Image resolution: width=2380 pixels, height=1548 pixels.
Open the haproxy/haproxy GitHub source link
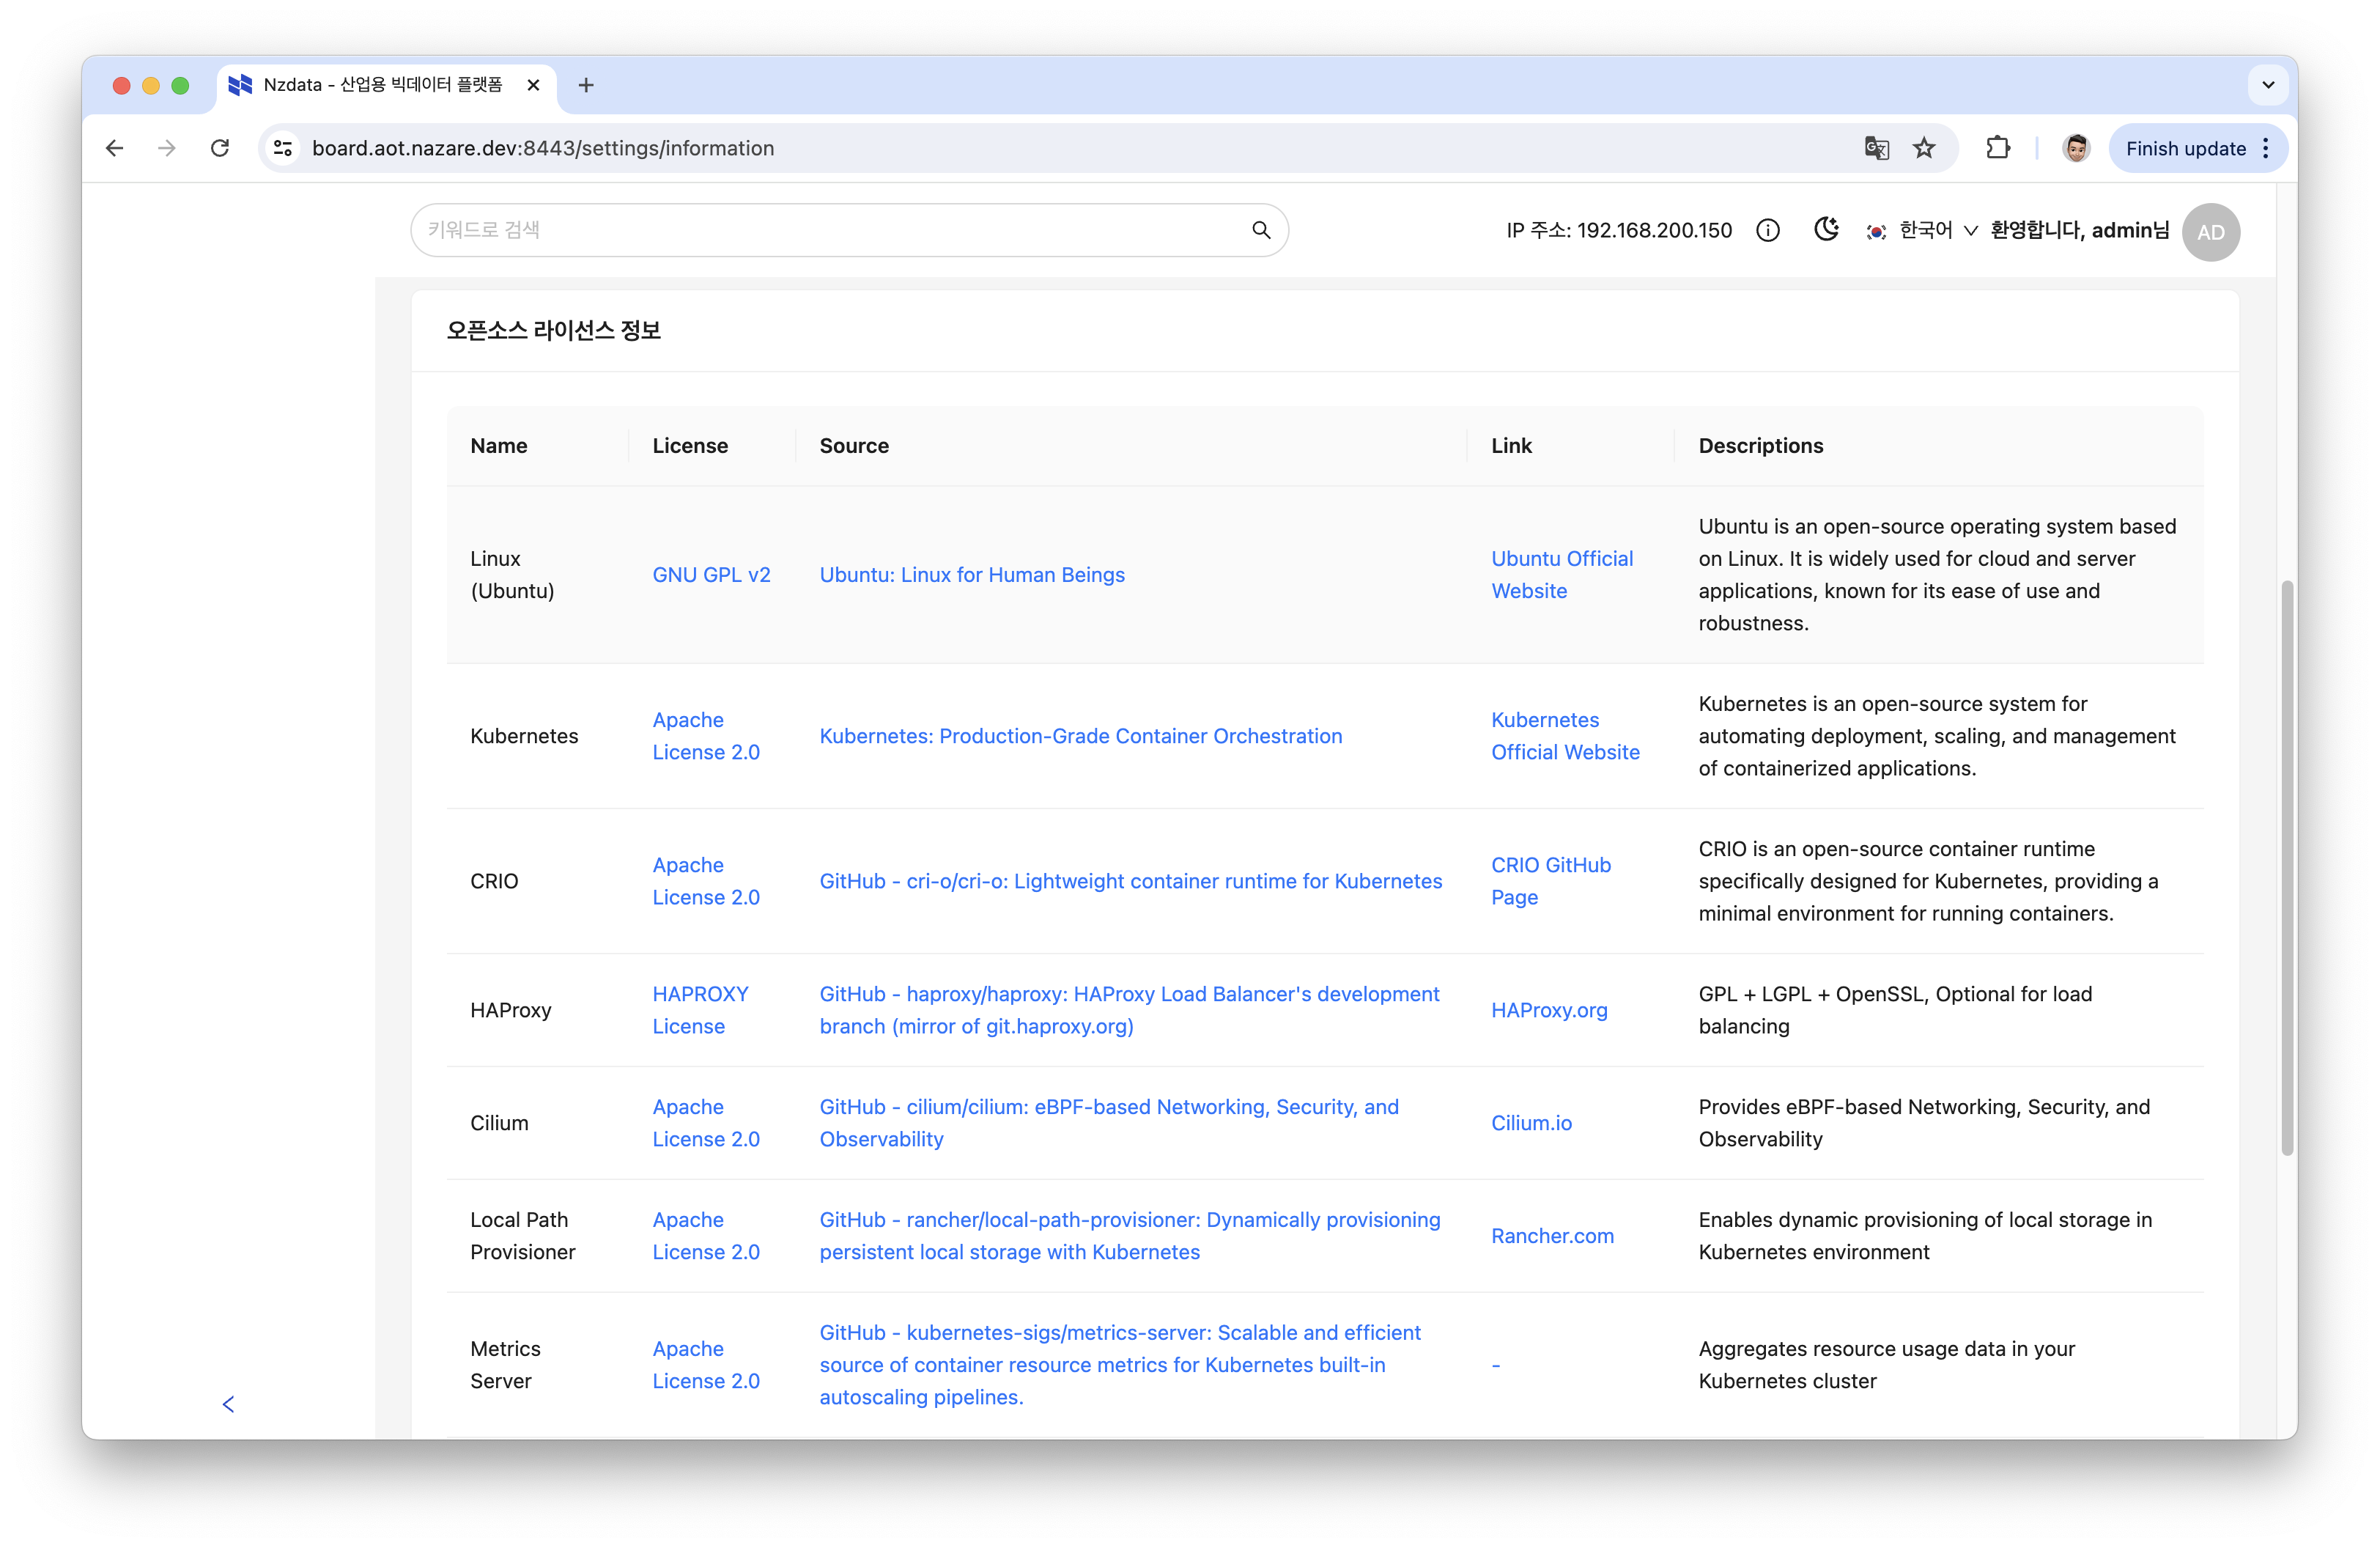coord(1129,1010)
